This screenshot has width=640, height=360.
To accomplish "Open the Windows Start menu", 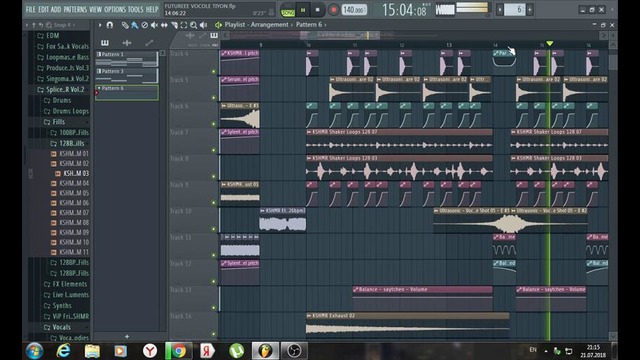I will pos(34,351).
